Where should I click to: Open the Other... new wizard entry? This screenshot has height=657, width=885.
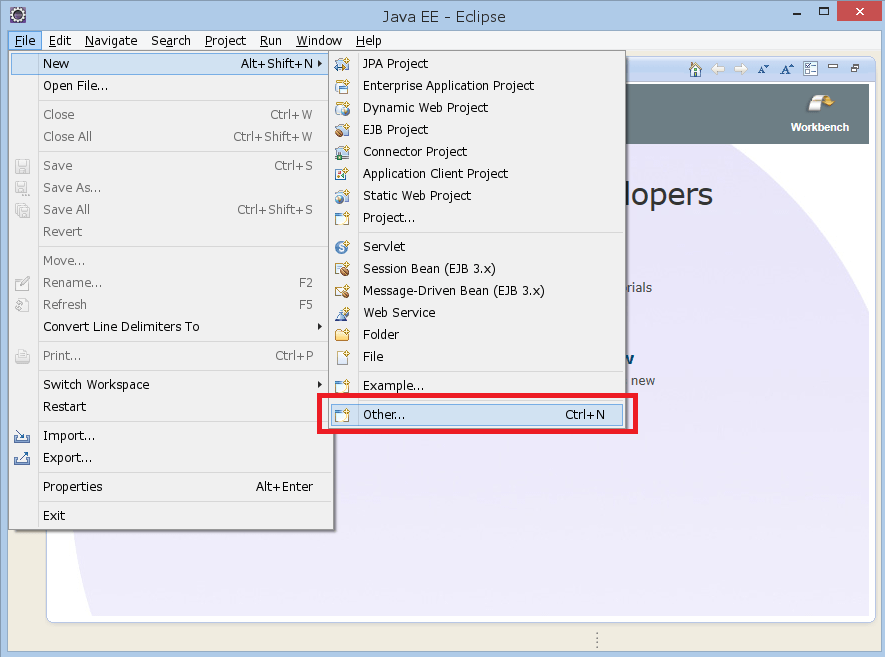[x=477, y=415]
